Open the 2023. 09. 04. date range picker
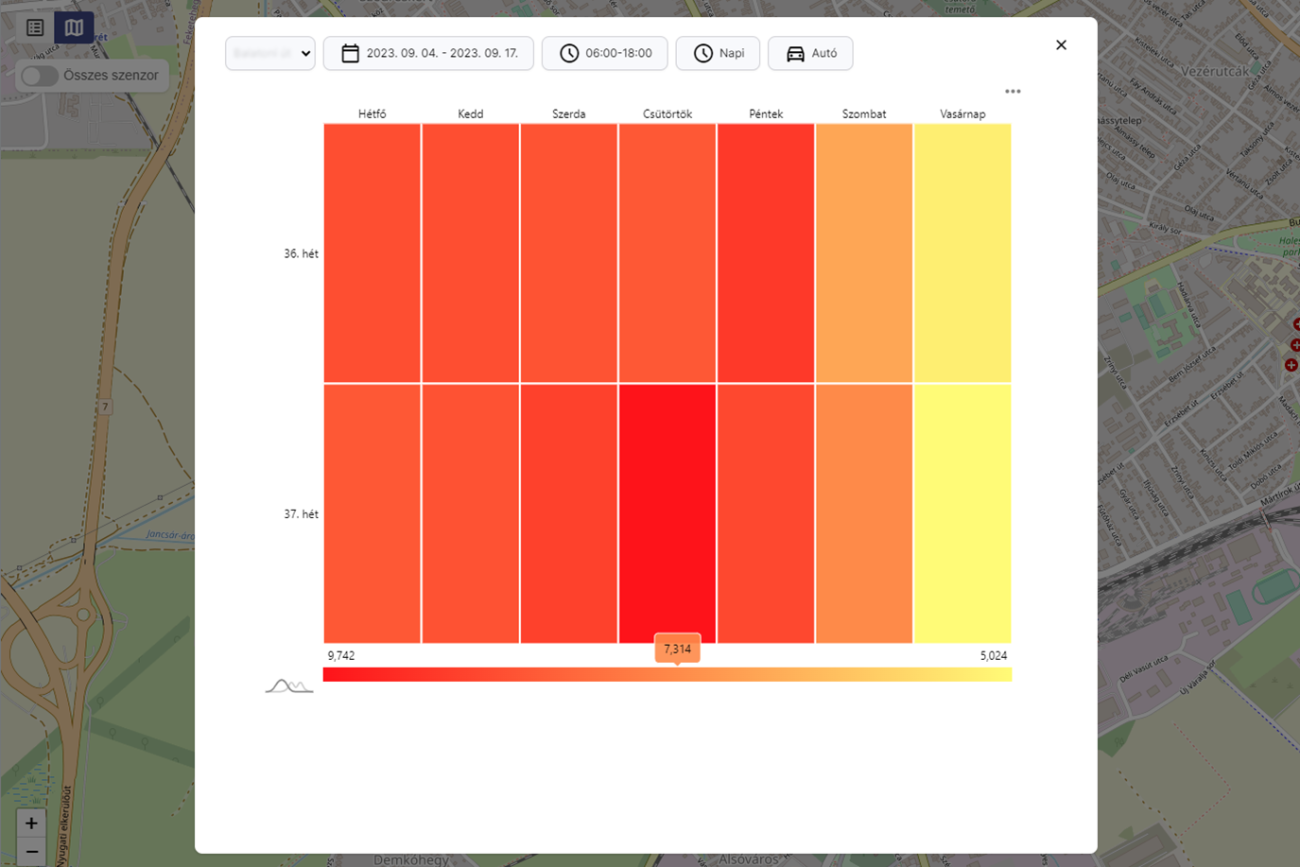1300x867 pixels. point(441,53)
